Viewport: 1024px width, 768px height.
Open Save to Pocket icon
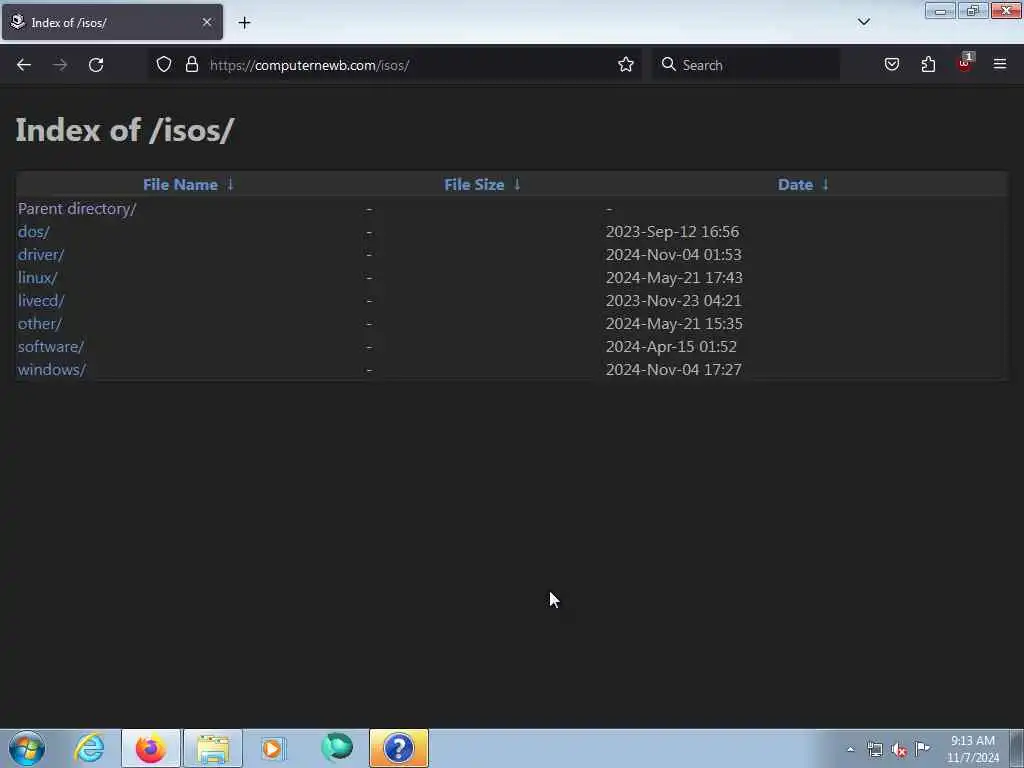point(892,65)
